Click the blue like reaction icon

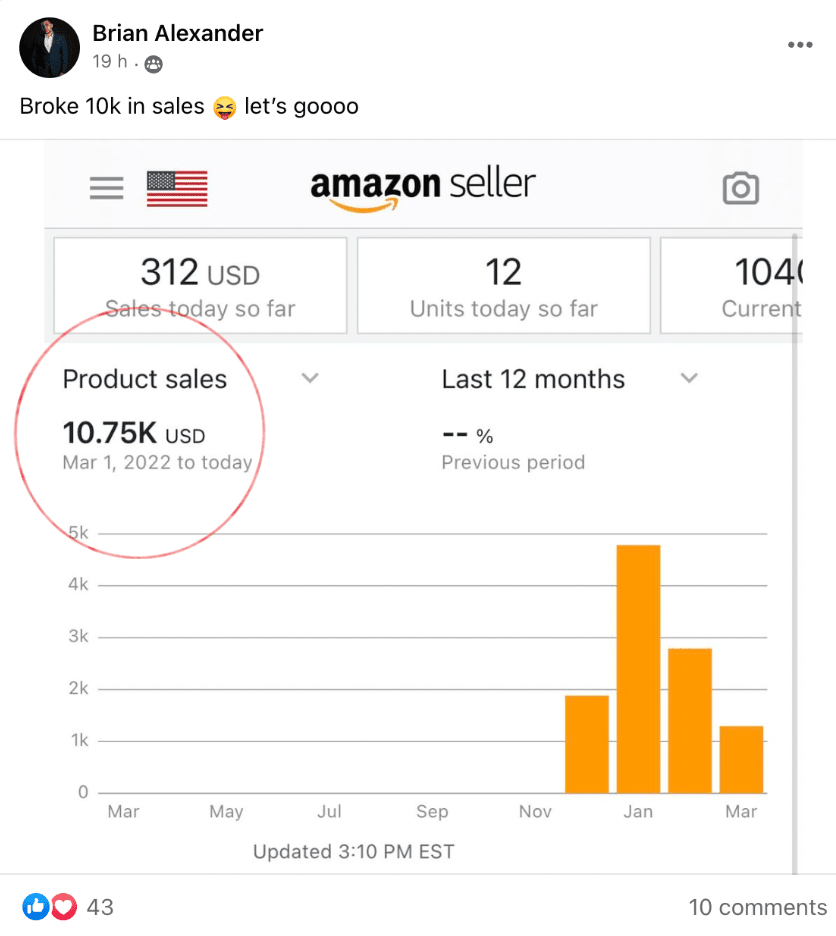point(36,907)
